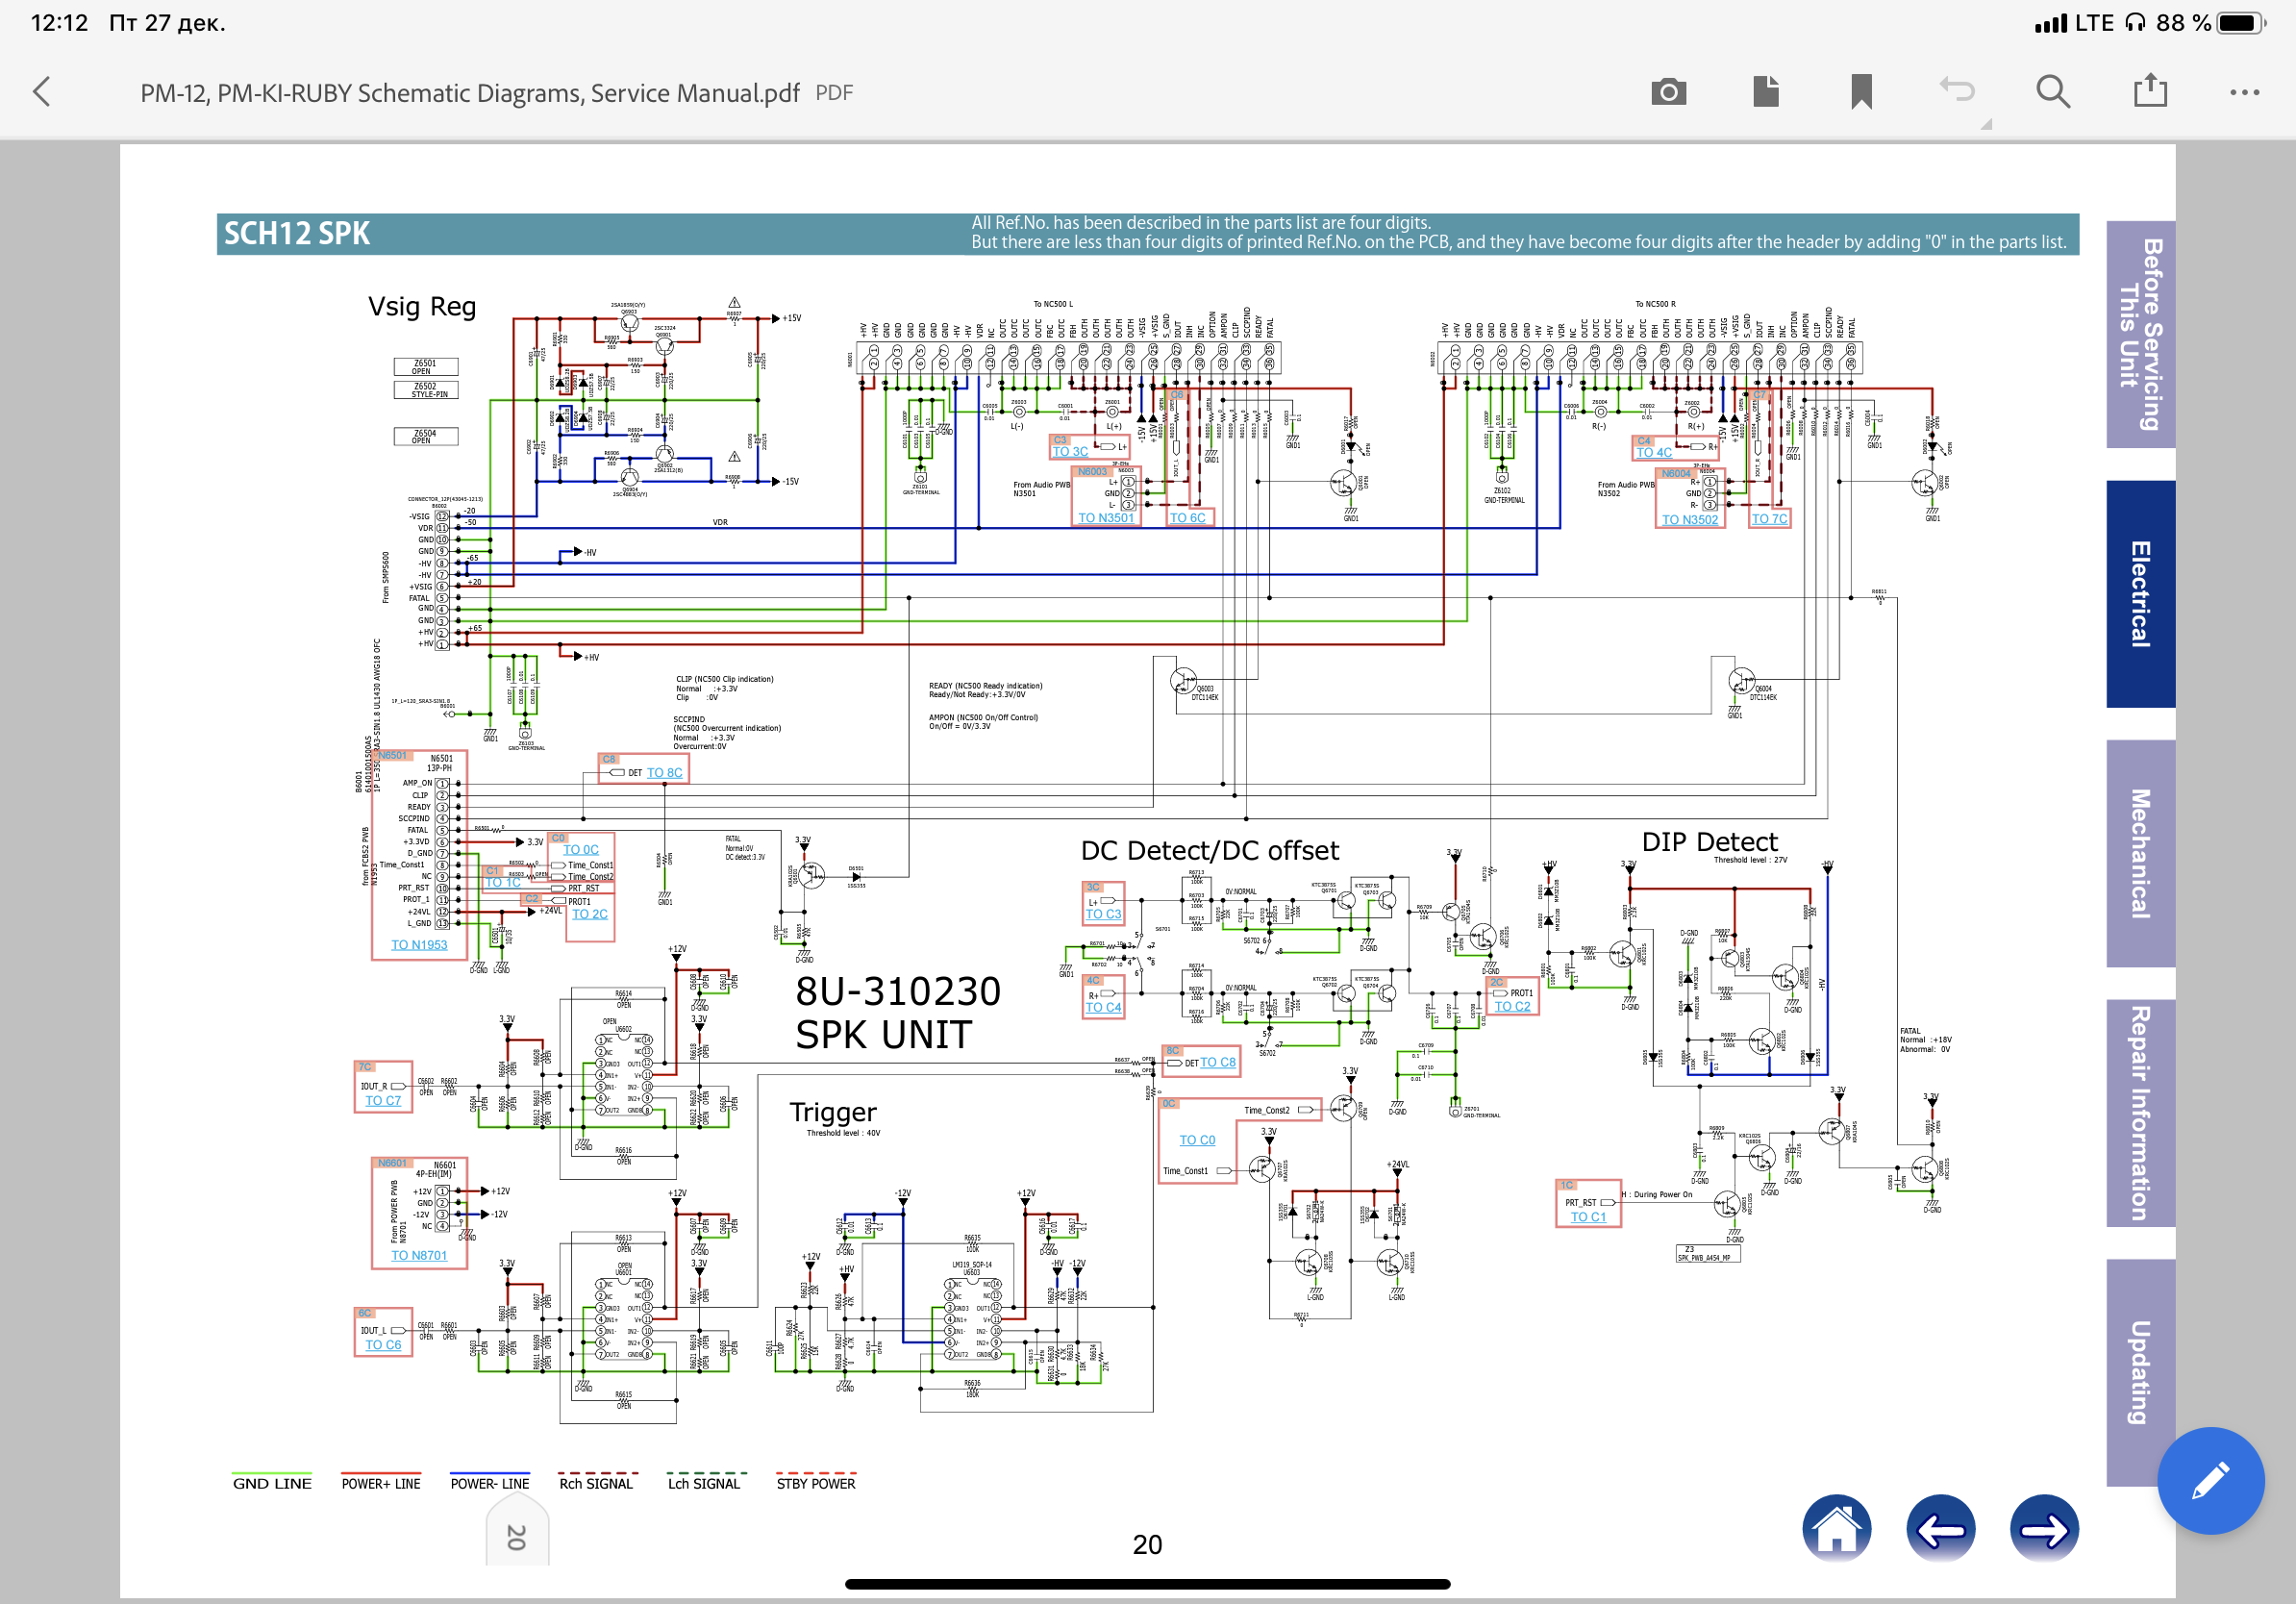This screenshot has width=2296, height=1604.
Task: Go back using the back chevron
Action: pos(42,92)
